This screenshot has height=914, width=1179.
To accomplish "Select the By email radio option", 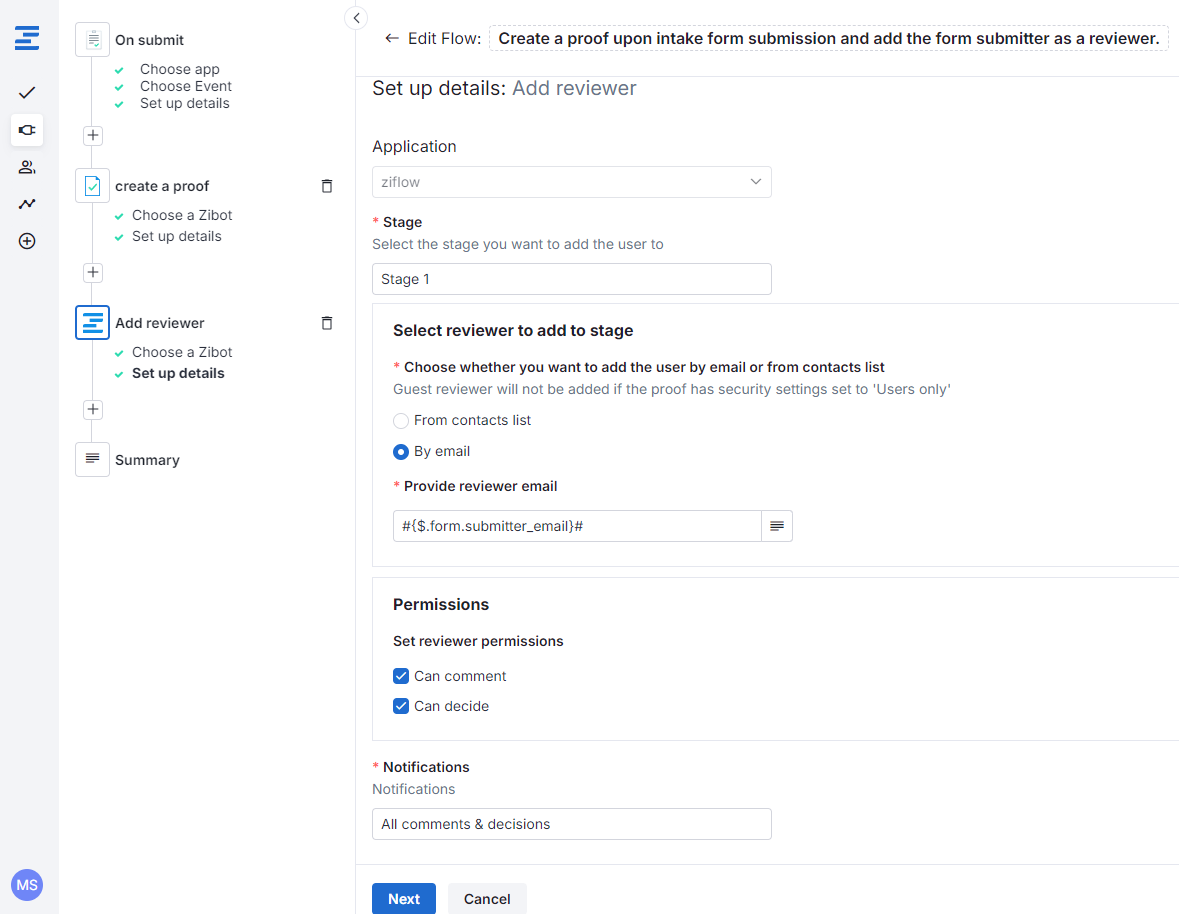I will (x=401, y=452).
